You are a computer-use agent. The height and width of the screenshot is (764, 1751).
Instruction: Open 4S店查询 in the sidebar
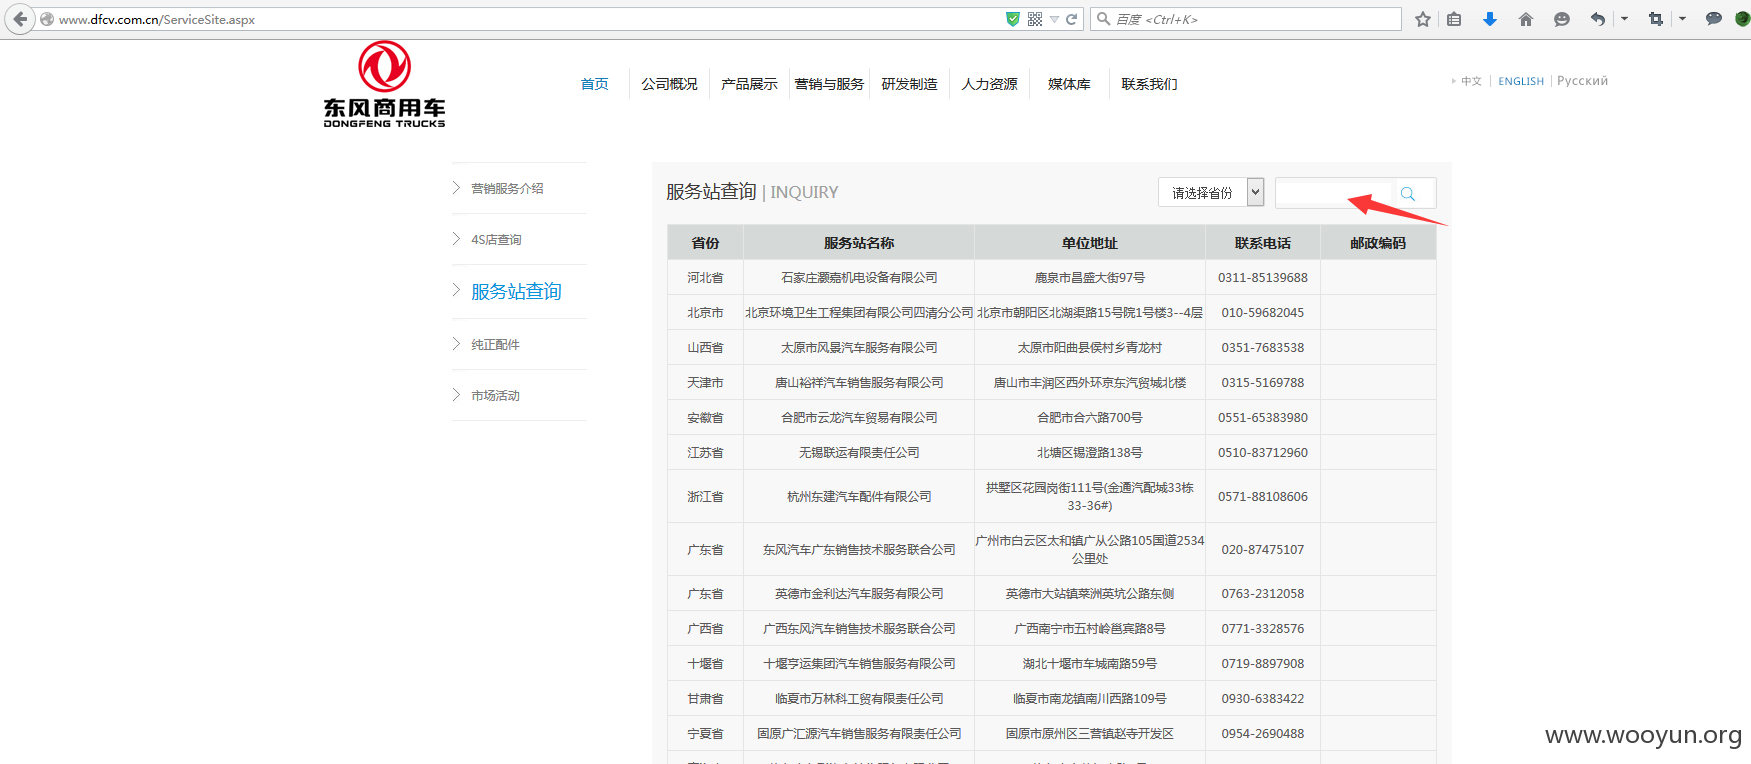click(x=496, y=239)
